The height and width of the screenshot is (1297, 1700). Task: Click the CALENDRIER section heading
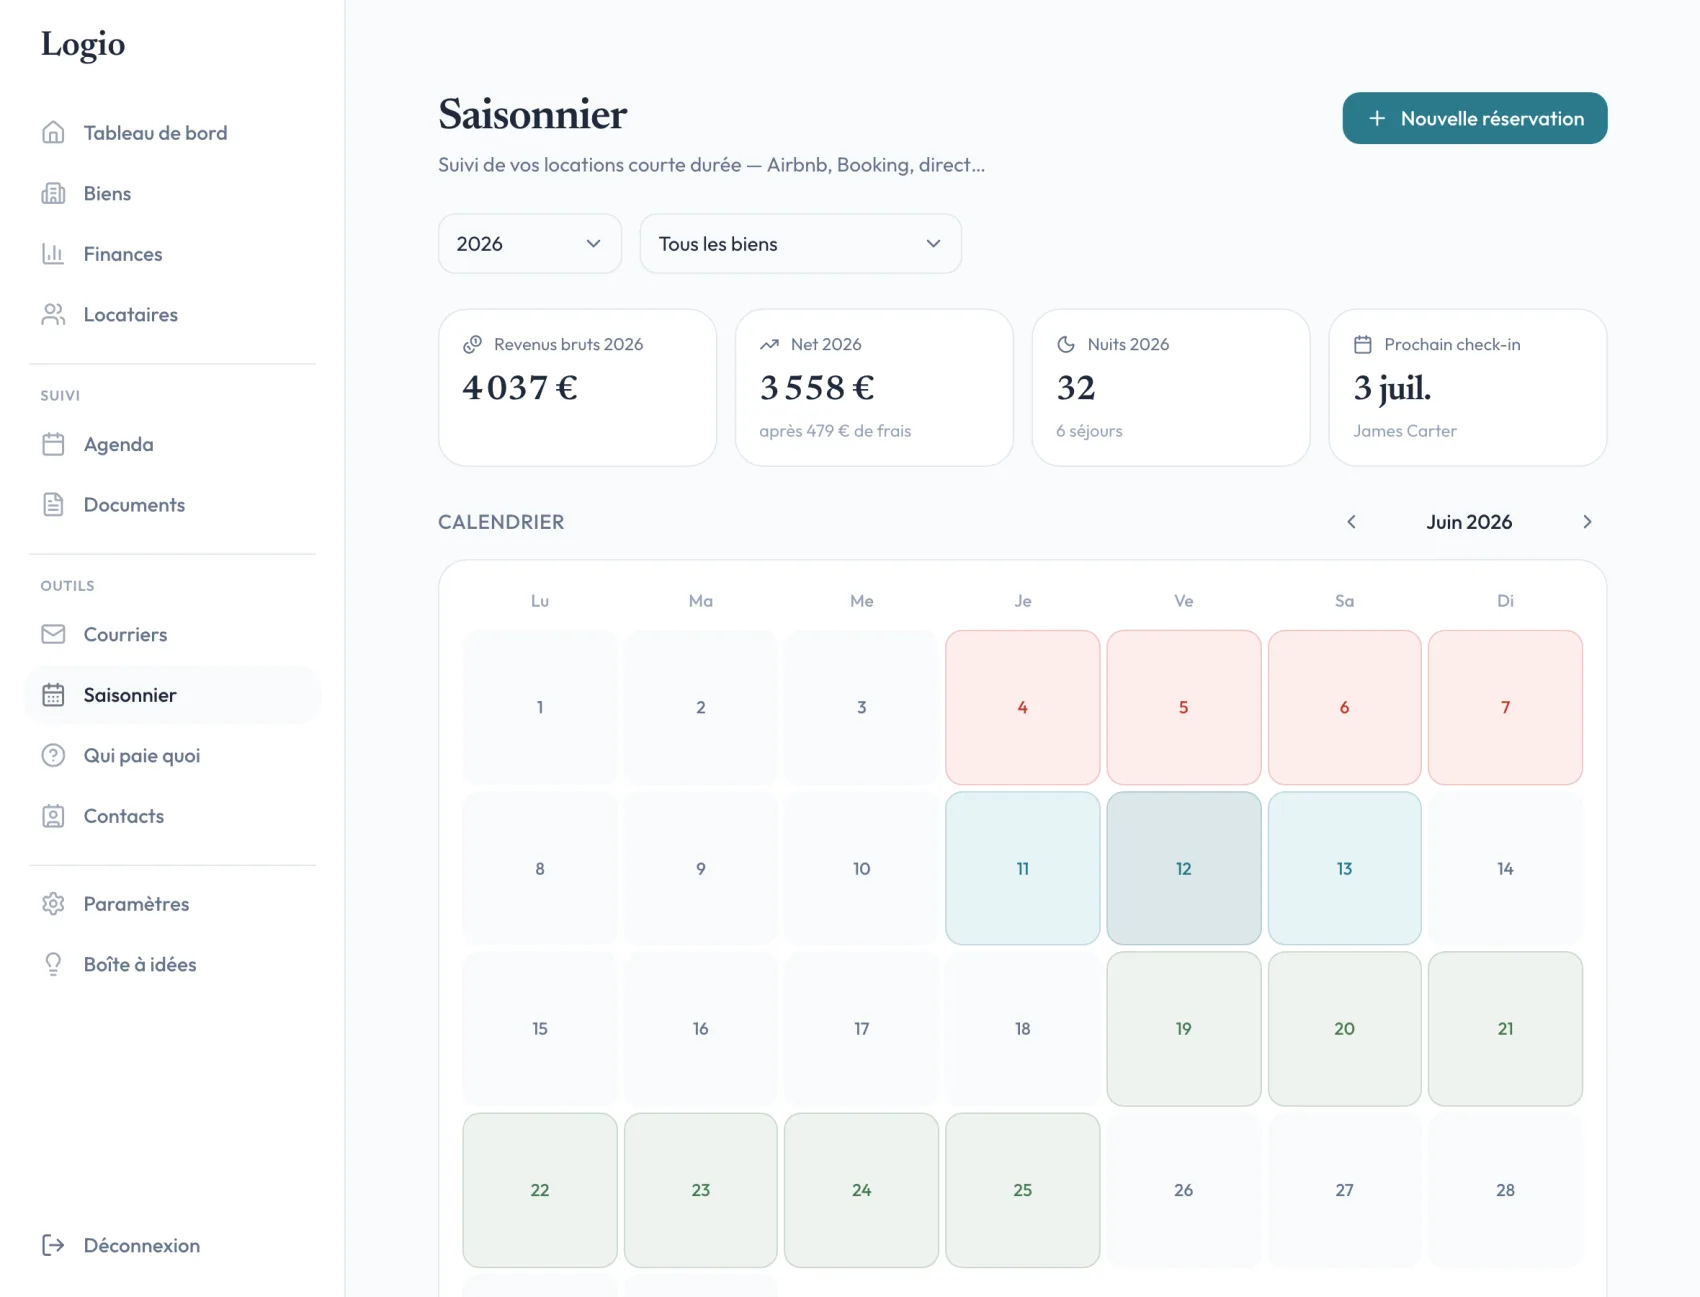click(501, 522)
